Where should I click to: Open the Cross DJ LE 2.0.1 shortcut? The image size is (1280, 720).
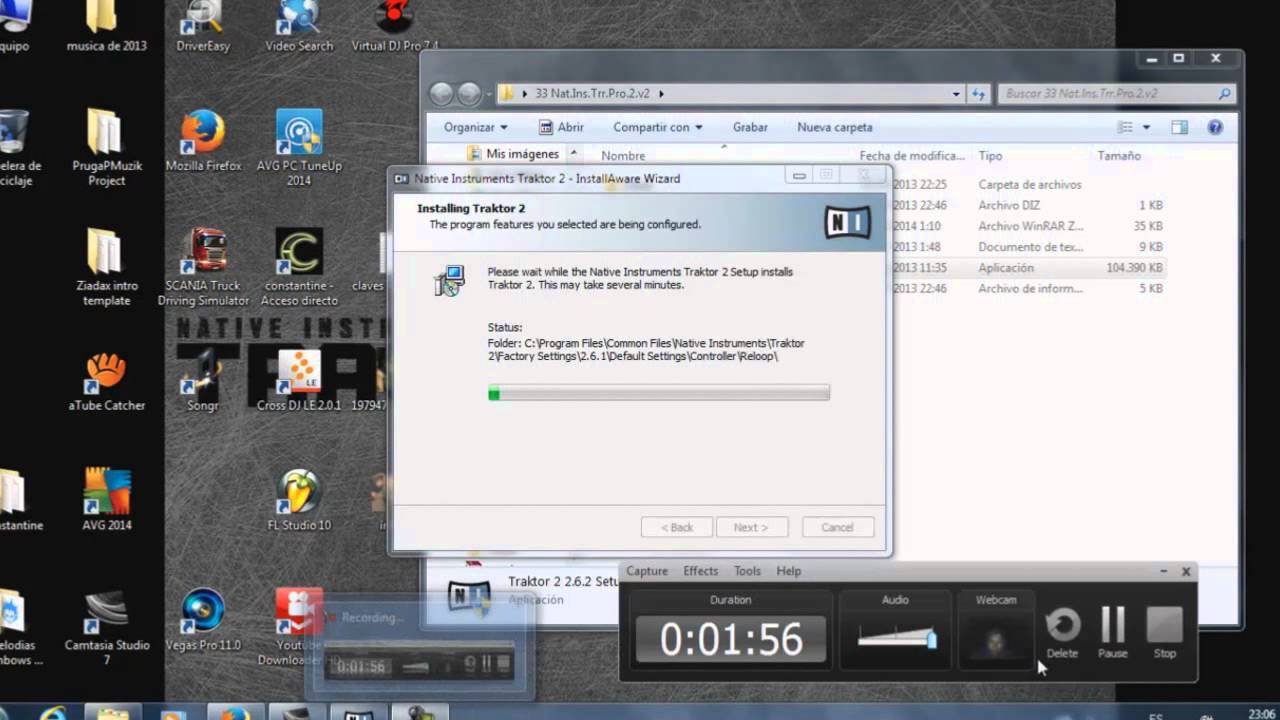coord(299,381)
